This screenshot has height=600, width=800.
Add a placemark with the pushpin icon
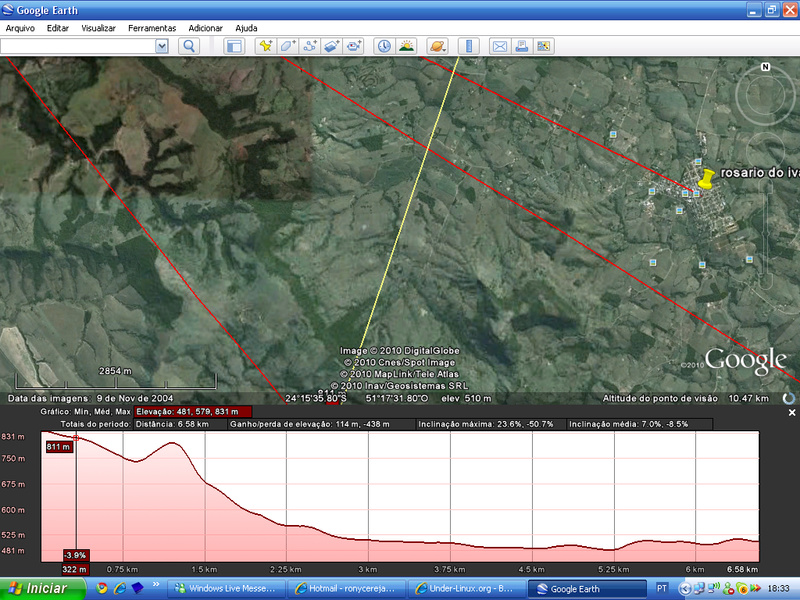(265, 46)
